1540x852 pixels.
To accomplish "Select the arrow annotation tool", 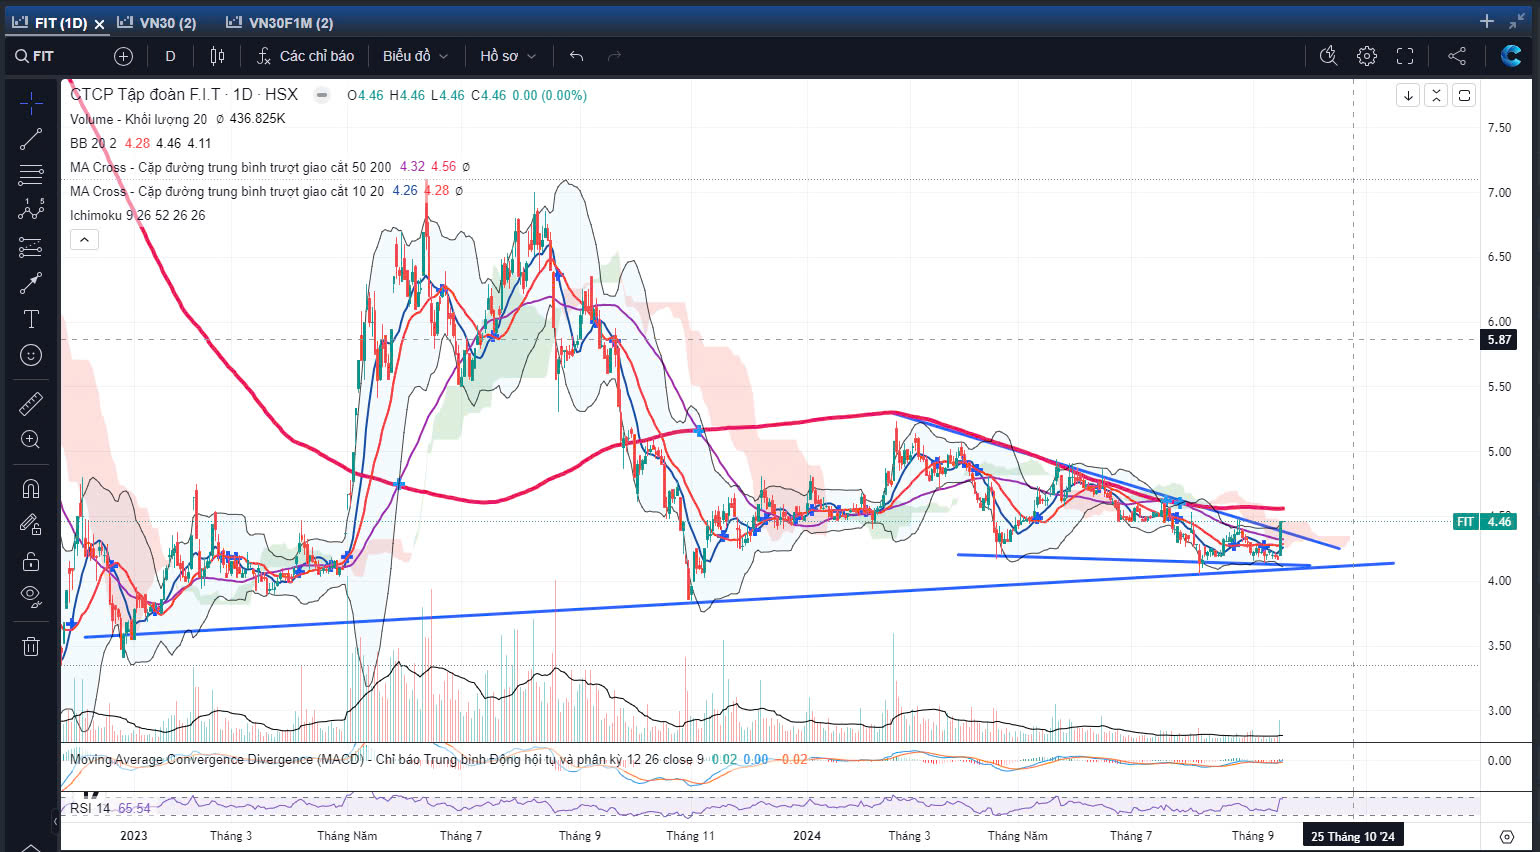I will coord(31,283).
